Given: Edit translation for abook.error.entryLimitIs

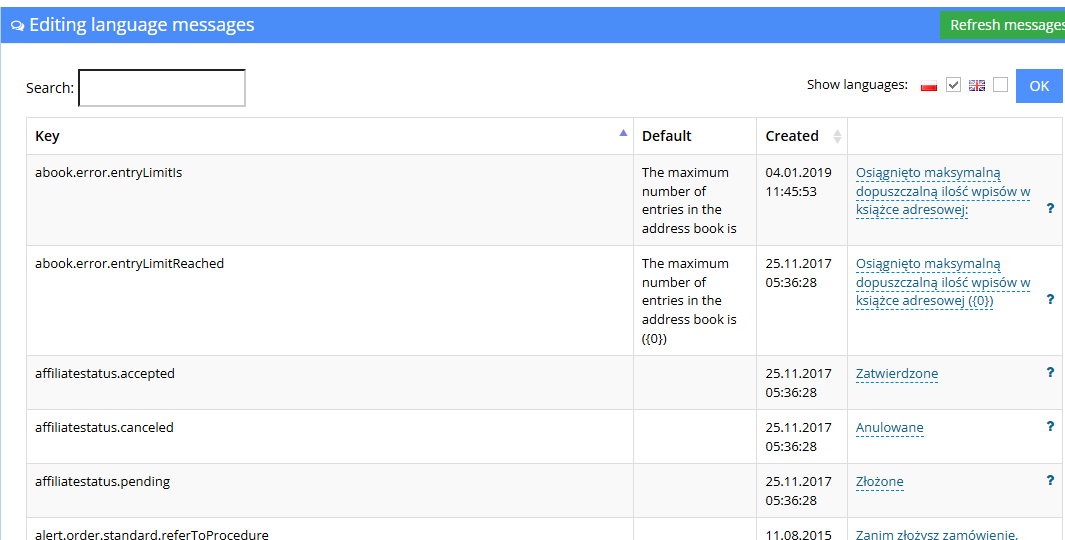Looking at the screenshot, I should click(x=943, y=192).
